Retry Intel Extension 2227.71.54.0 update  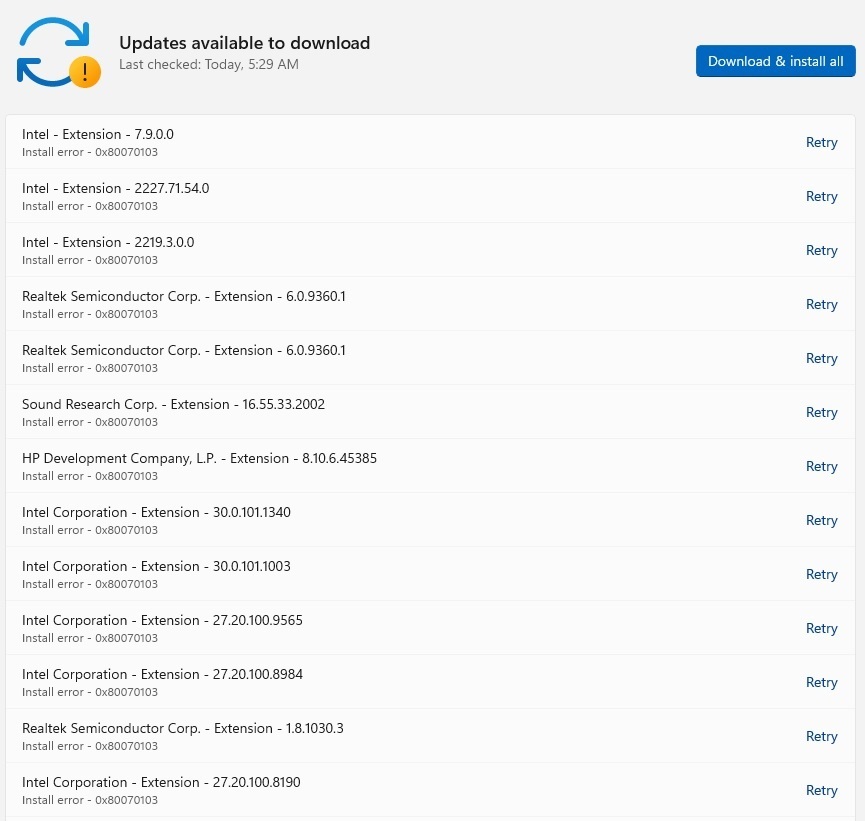pos(821,196)
